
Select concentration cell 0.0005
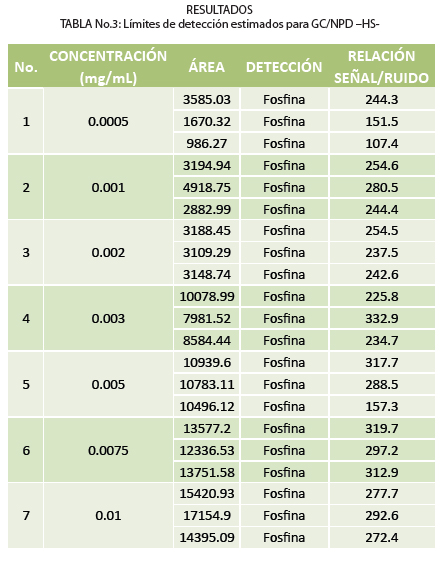click(x=108, y=121)
